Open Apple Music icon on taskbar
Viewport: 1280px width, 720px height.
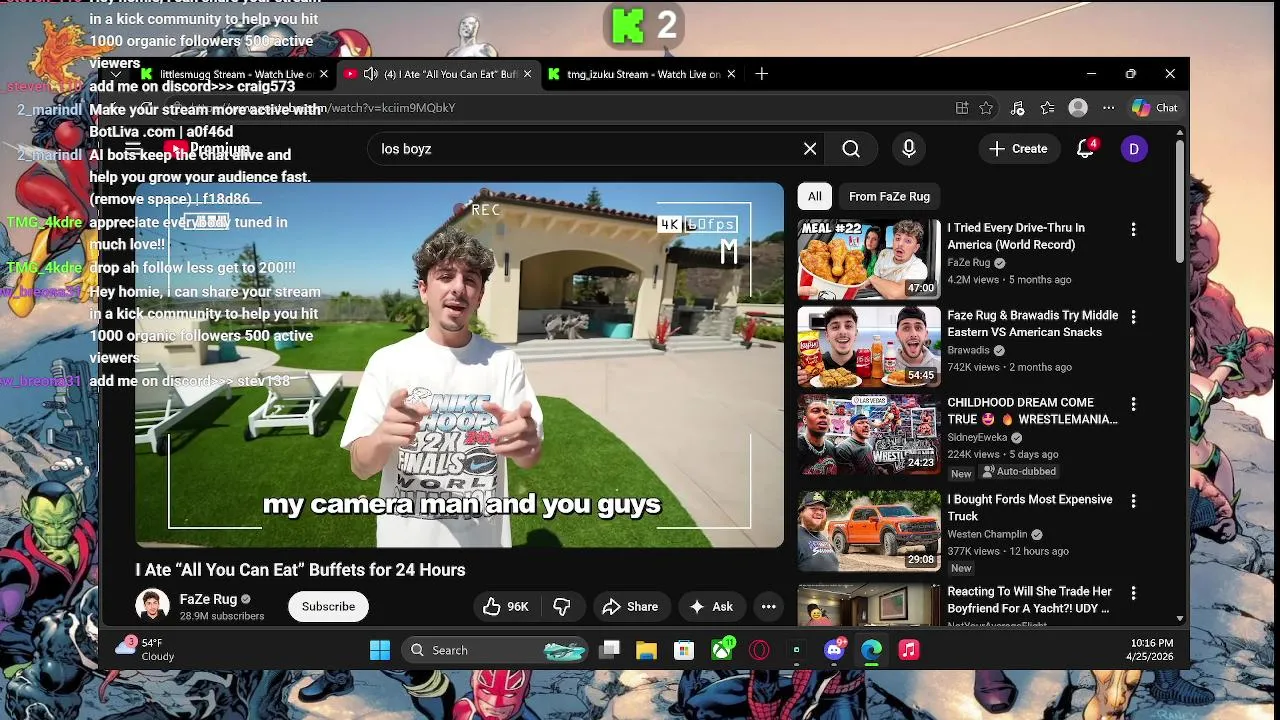(909, 651)
